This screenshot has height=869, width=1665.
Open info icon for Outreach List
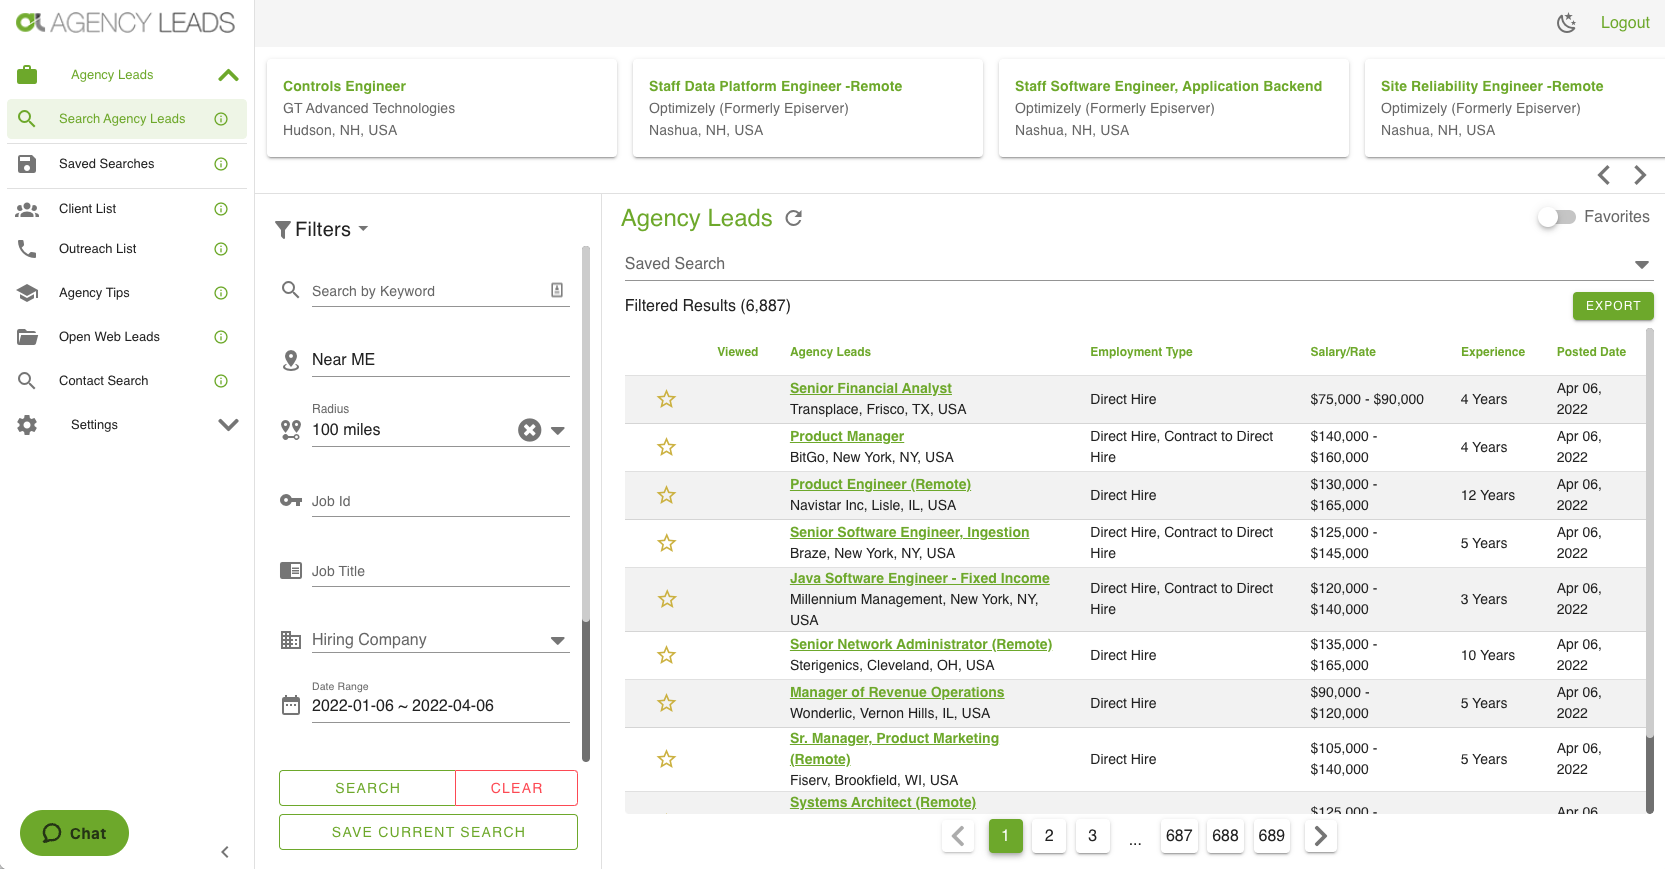(x=221, y=249)
